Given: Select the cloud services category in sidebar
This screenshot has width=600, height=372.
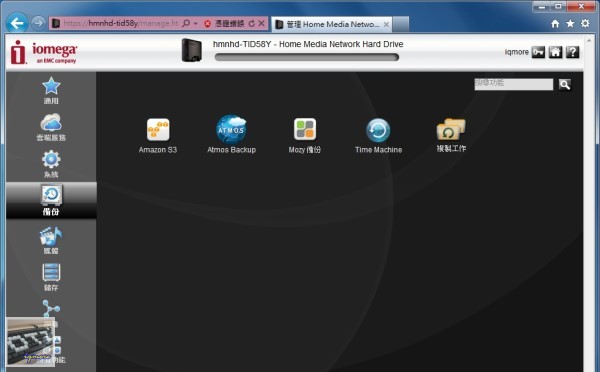Looking at the screenshot, I should pos(51,127).
